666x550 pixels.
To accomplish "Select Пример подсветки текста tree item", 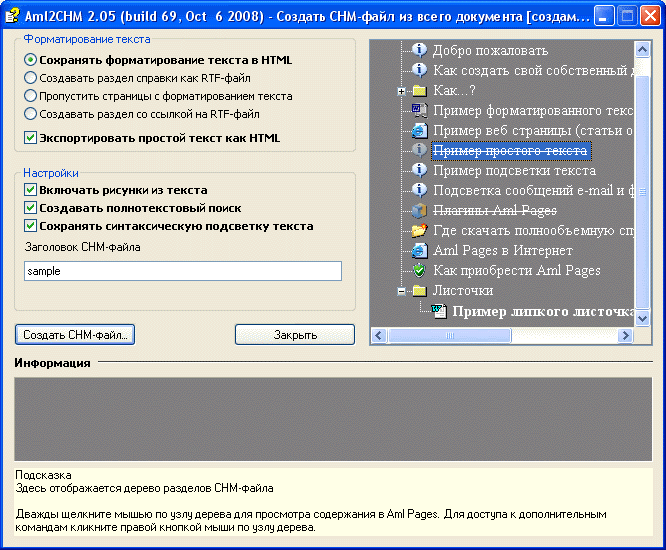I will (514, 170).
